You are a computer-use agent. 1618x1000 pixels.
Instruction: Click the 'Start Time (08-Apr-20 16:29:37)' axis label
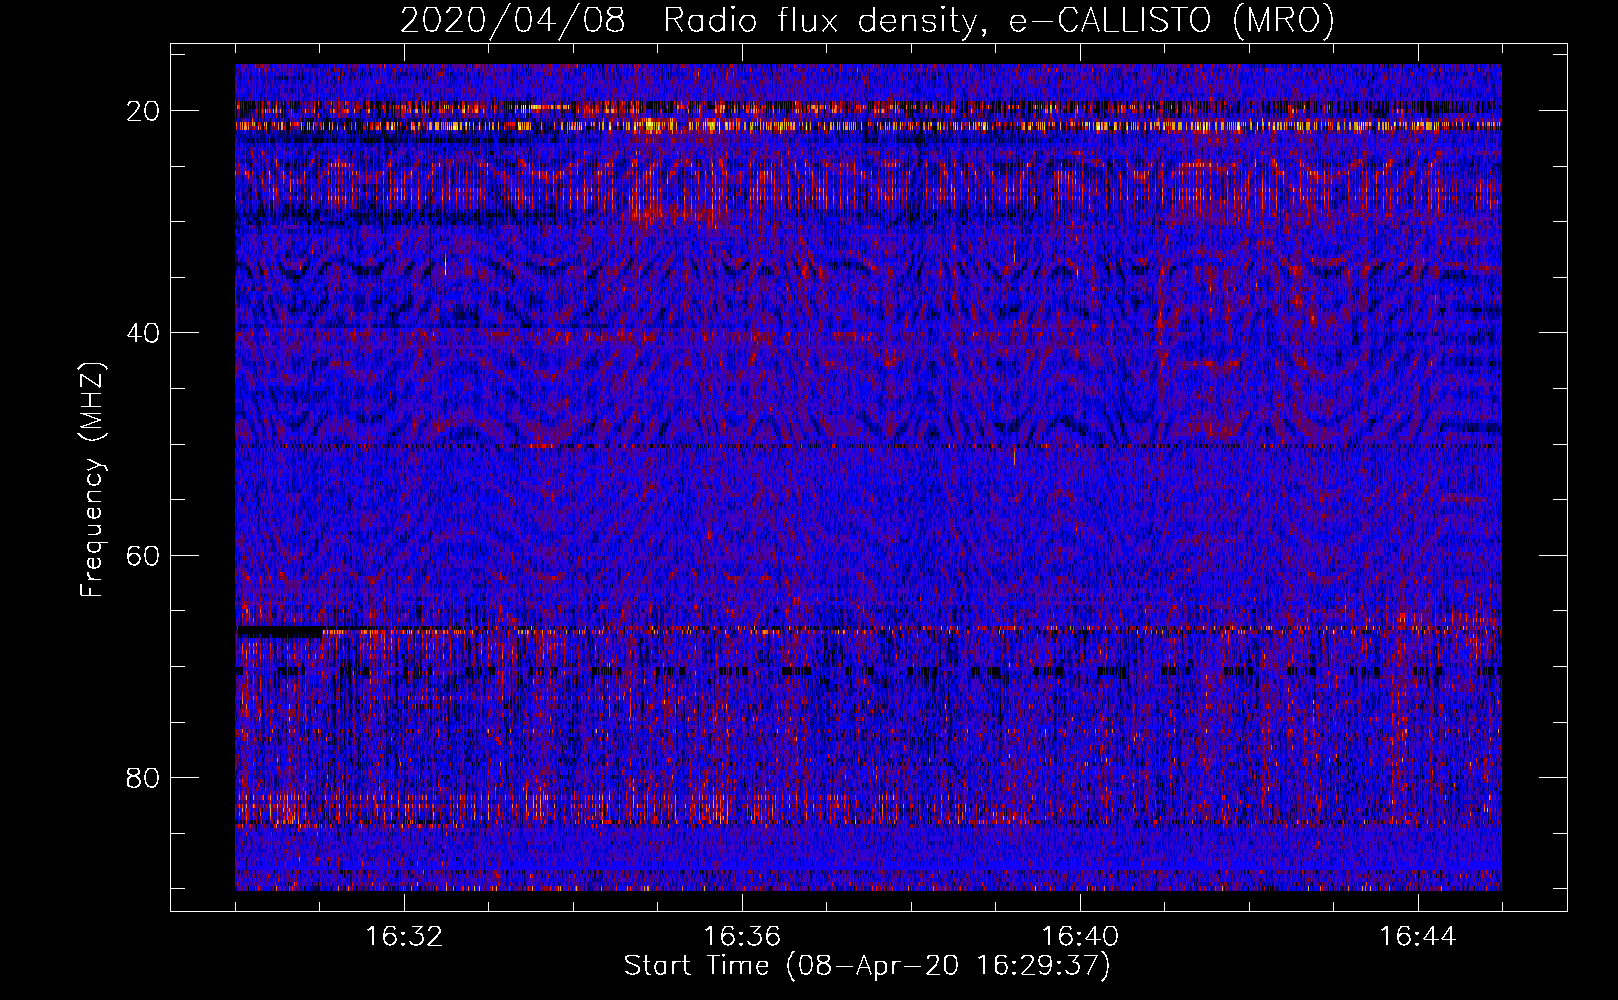click(867, 966)
